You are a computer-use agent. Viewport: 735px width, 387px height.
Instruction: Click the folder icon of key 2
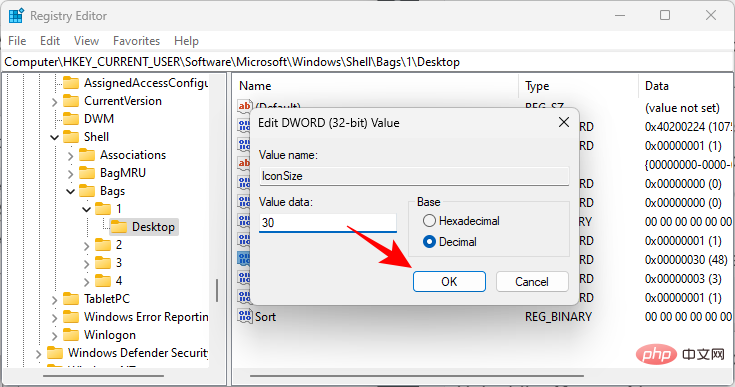point(103,245)
